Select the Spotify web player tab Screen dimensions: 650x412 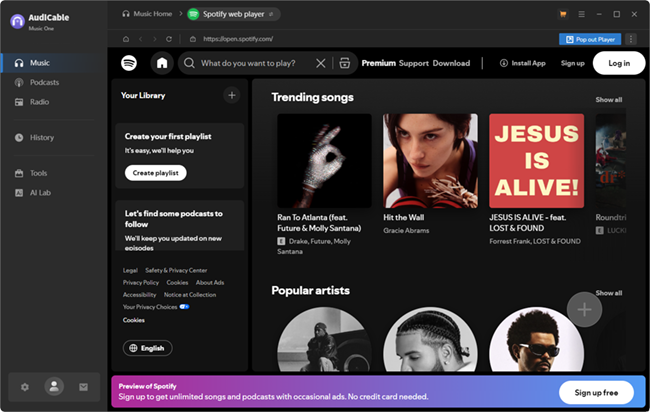233,14
